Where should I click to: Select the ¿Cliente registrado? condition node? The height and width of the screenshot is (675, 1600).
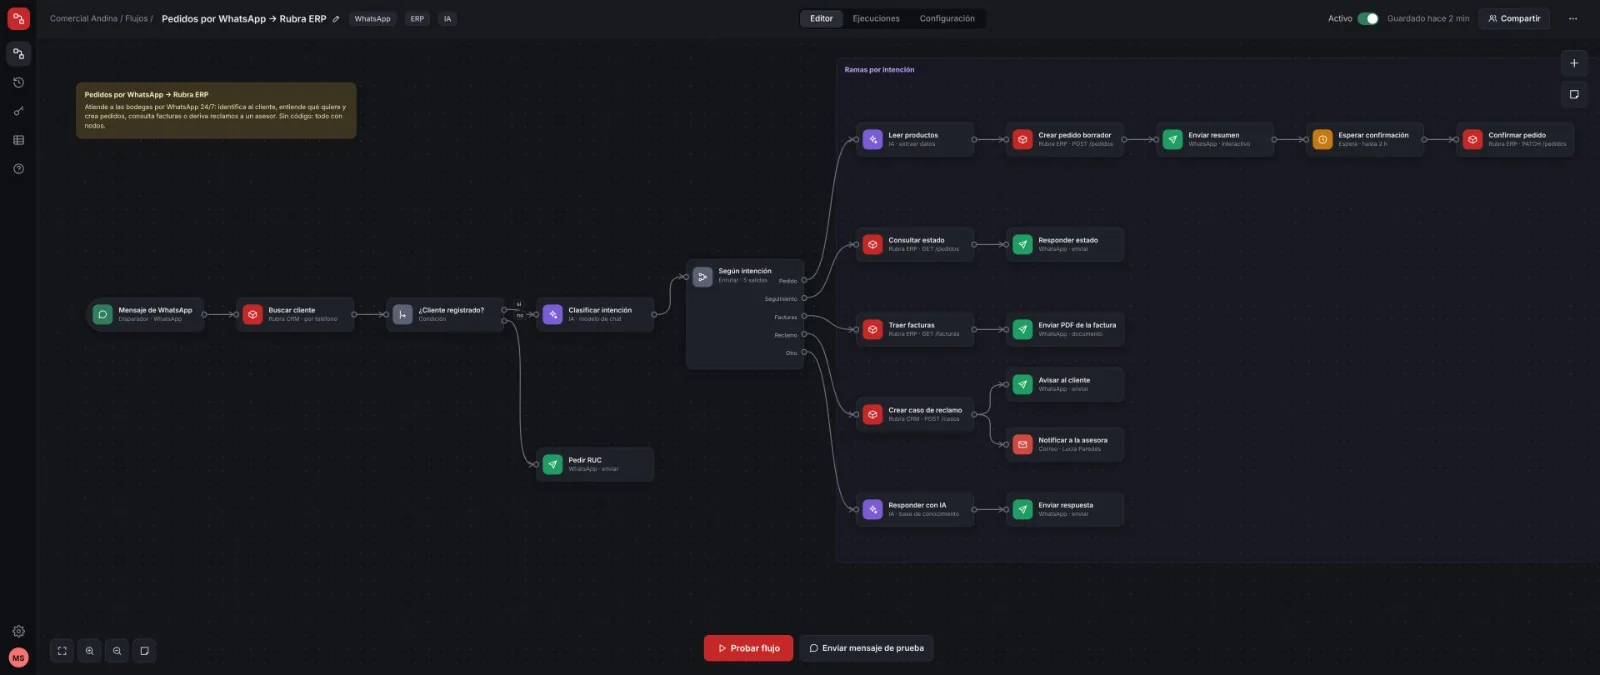click(x=445, y=314)
